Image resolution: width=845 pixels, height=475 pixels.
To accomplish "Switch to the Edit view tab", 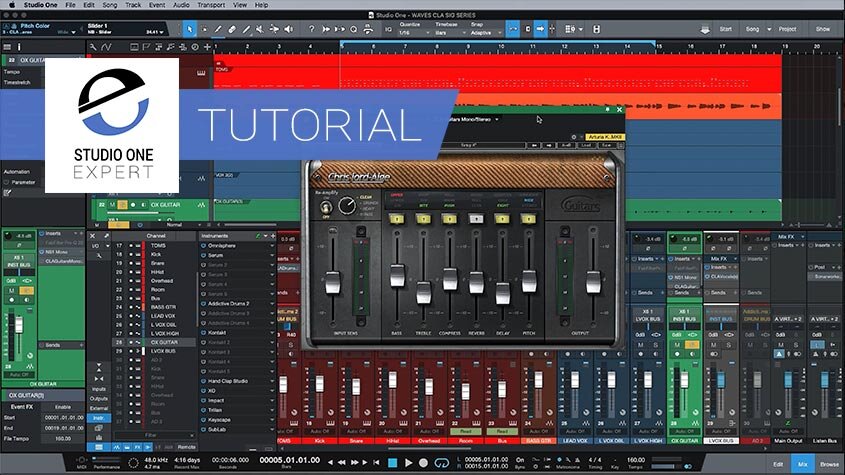I will click(778, 464).
